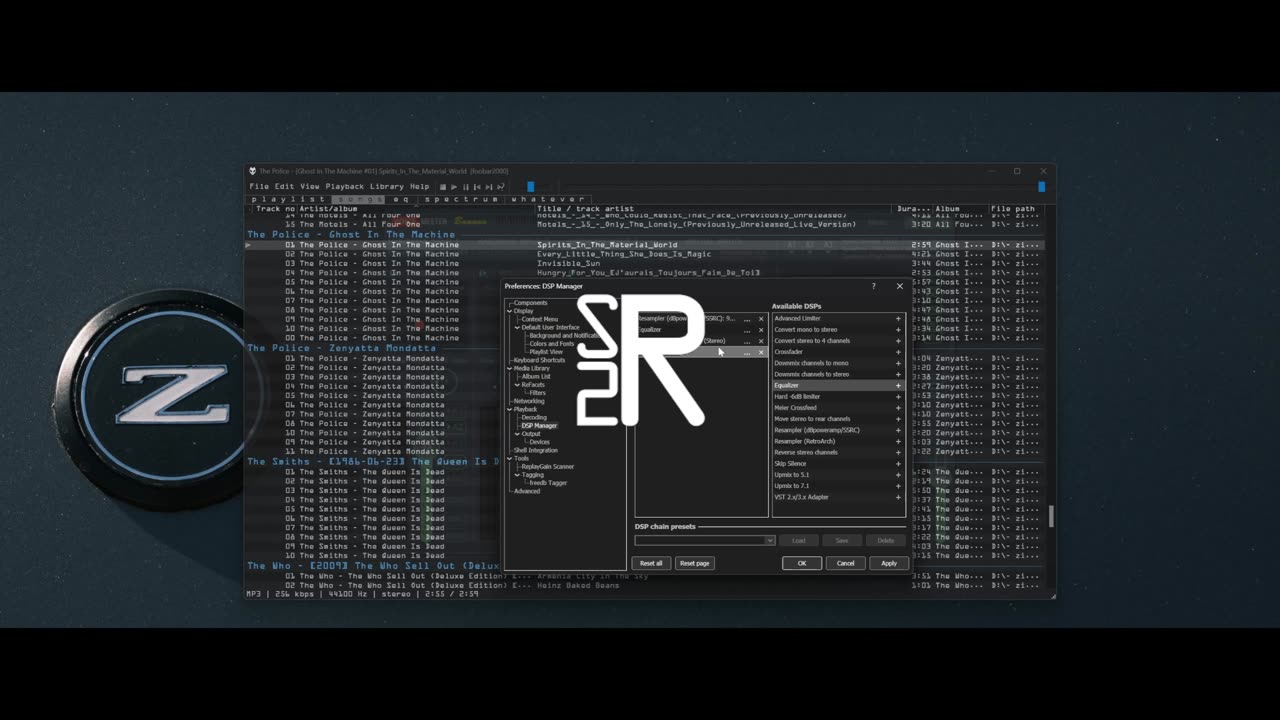Add Downmix channels to mono DSP
This screenshot has width=1280, height=720.
(898, 363)
